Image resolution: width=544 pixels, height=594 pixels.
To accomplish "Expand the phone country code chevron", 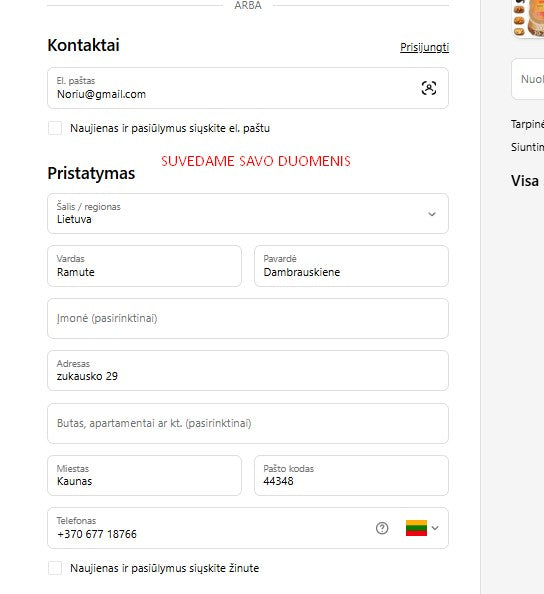I will click(435, 528).
